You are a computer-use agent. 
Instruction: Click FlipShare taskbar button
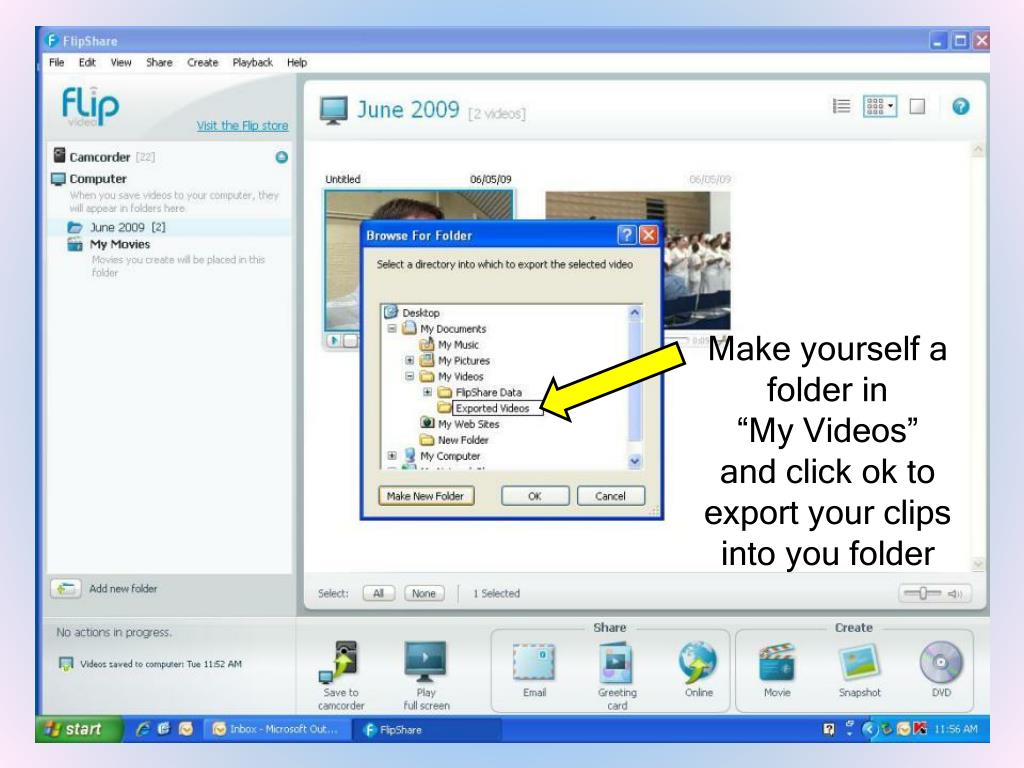tap(427, 729)
